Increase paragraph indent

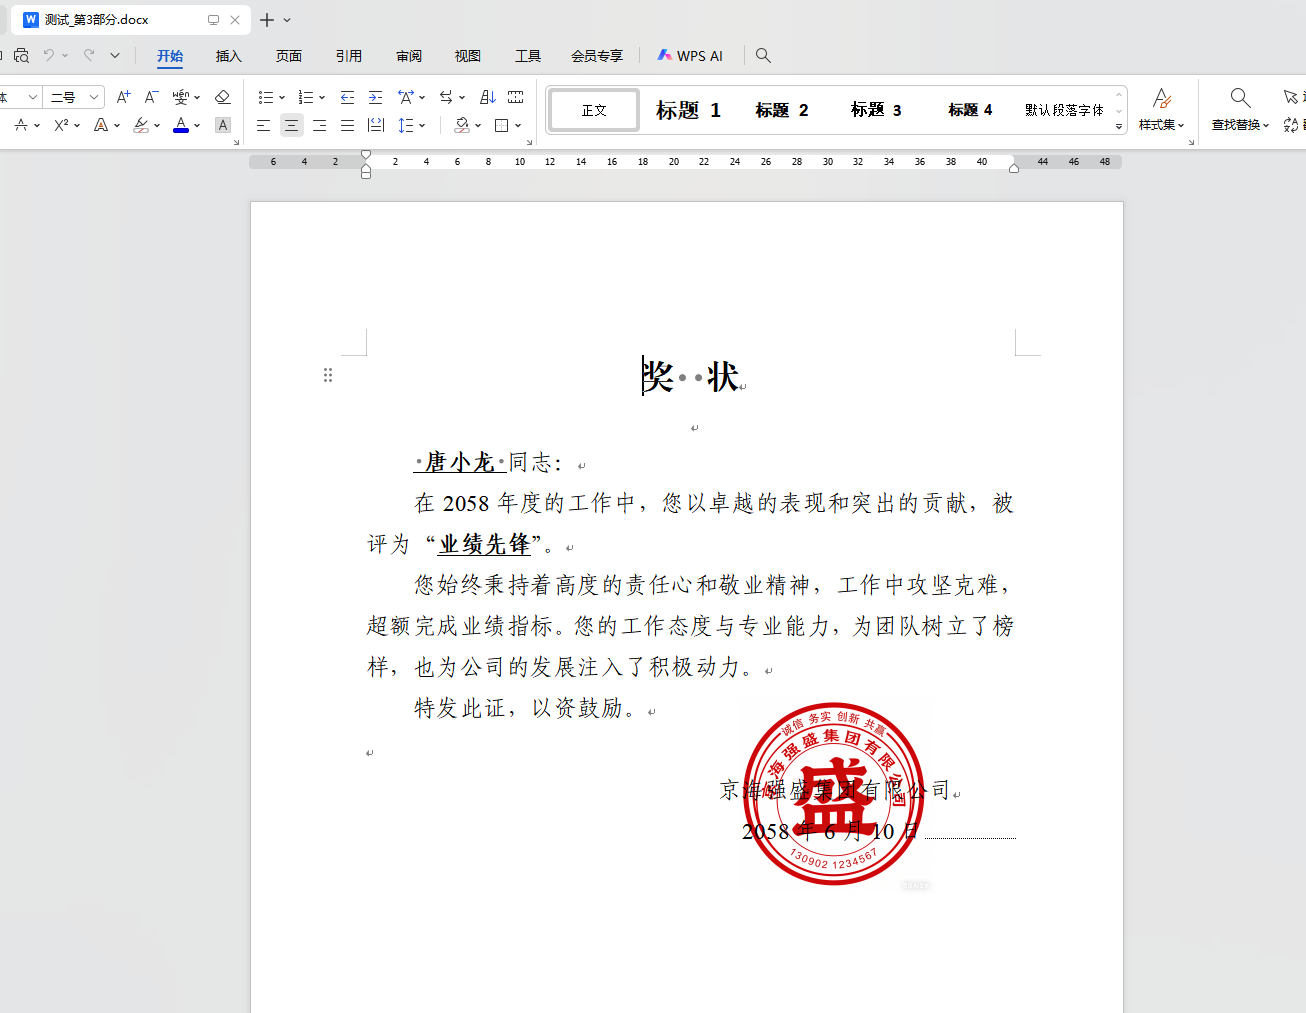click(375, 97)
